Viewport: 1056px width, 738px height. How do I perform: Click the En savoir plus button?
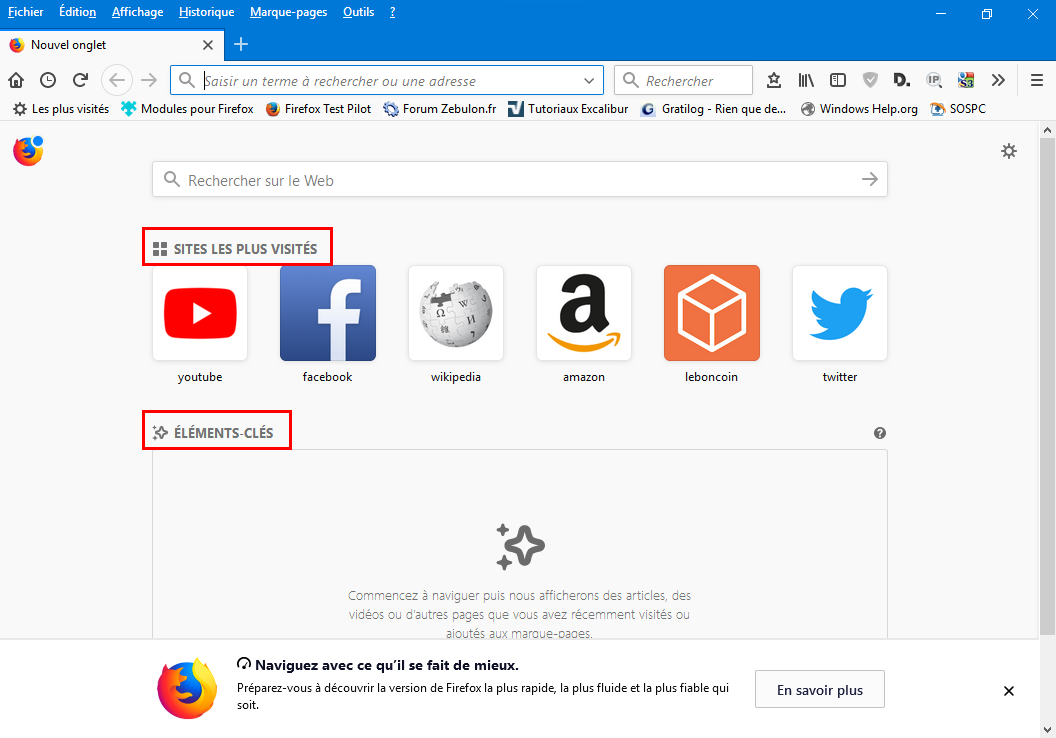click(x=820, y=690)
